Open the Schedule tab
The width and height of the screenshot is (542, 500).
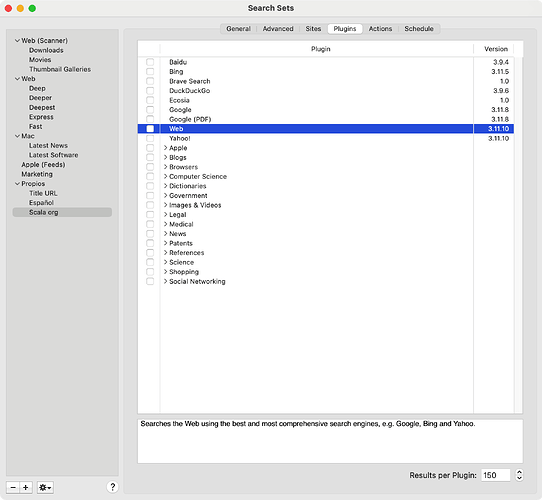[x=419, y=29]
